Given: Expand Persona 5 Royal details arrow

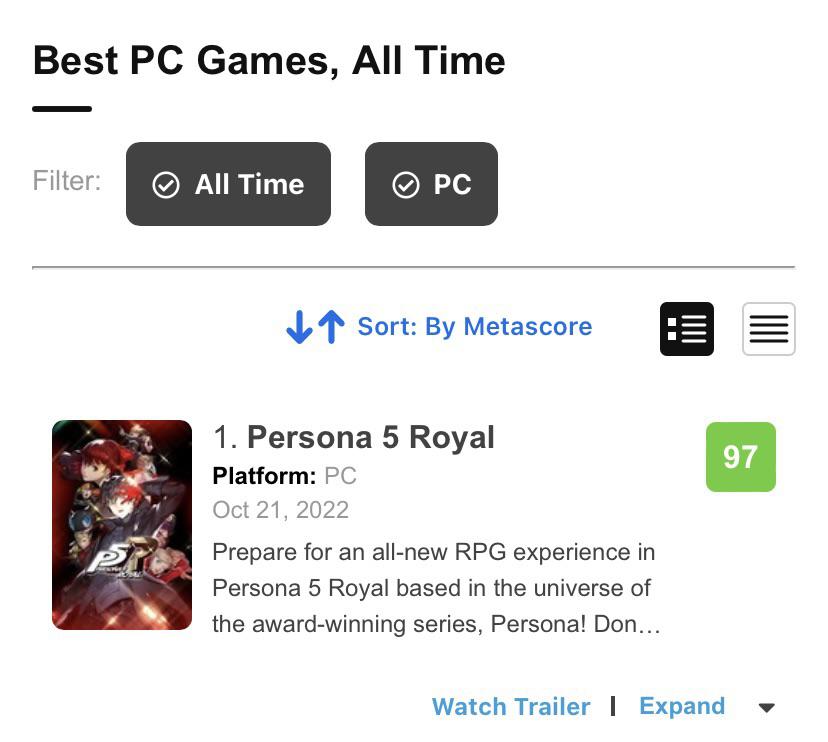Looking at the screenshot, I should [x=766, y=707].
